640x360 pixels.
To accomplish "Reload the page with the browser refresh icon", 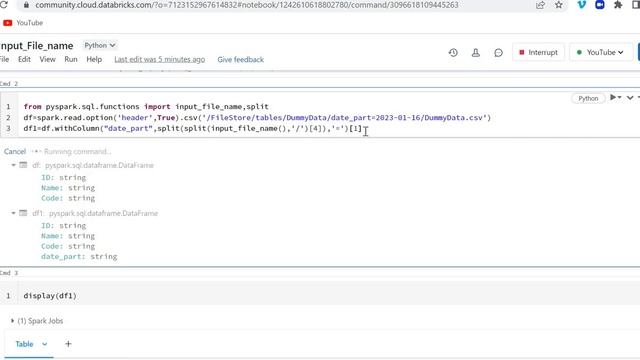I will [x=4, y=5].
